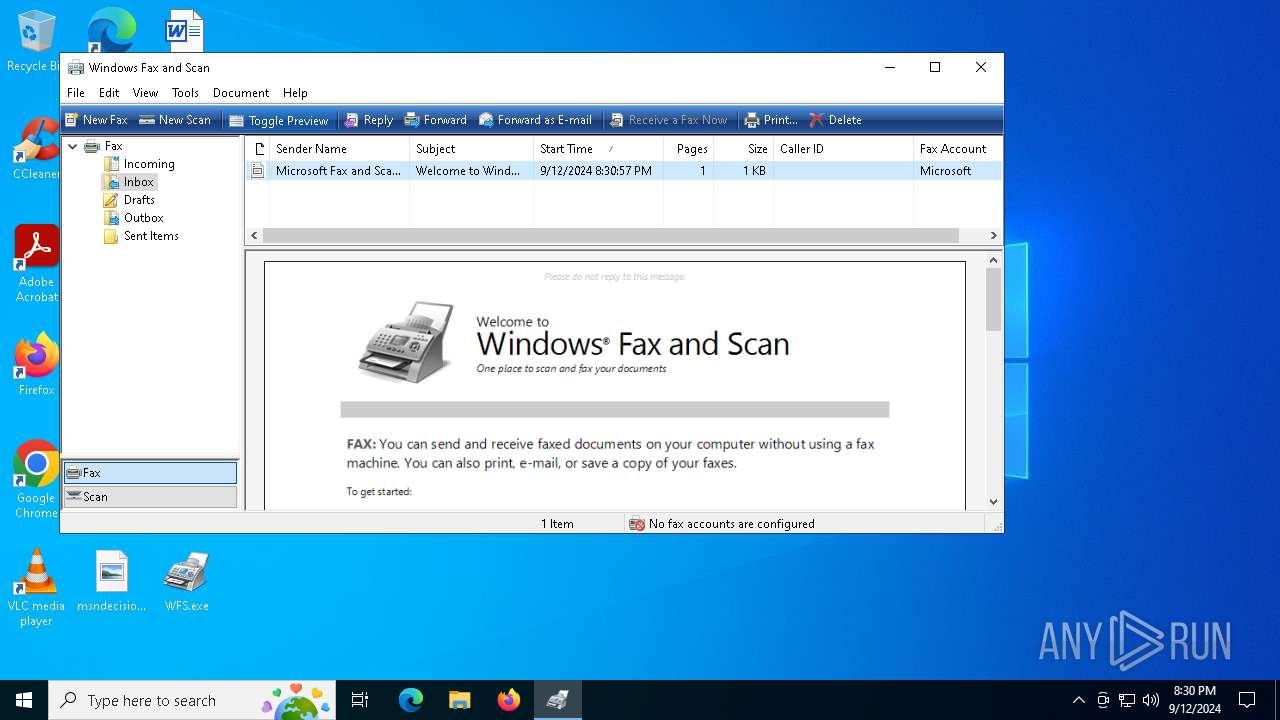Click message list horizontal scrollbar right arrow
The height and width of the screenshot is (720, 1280).
993,236
